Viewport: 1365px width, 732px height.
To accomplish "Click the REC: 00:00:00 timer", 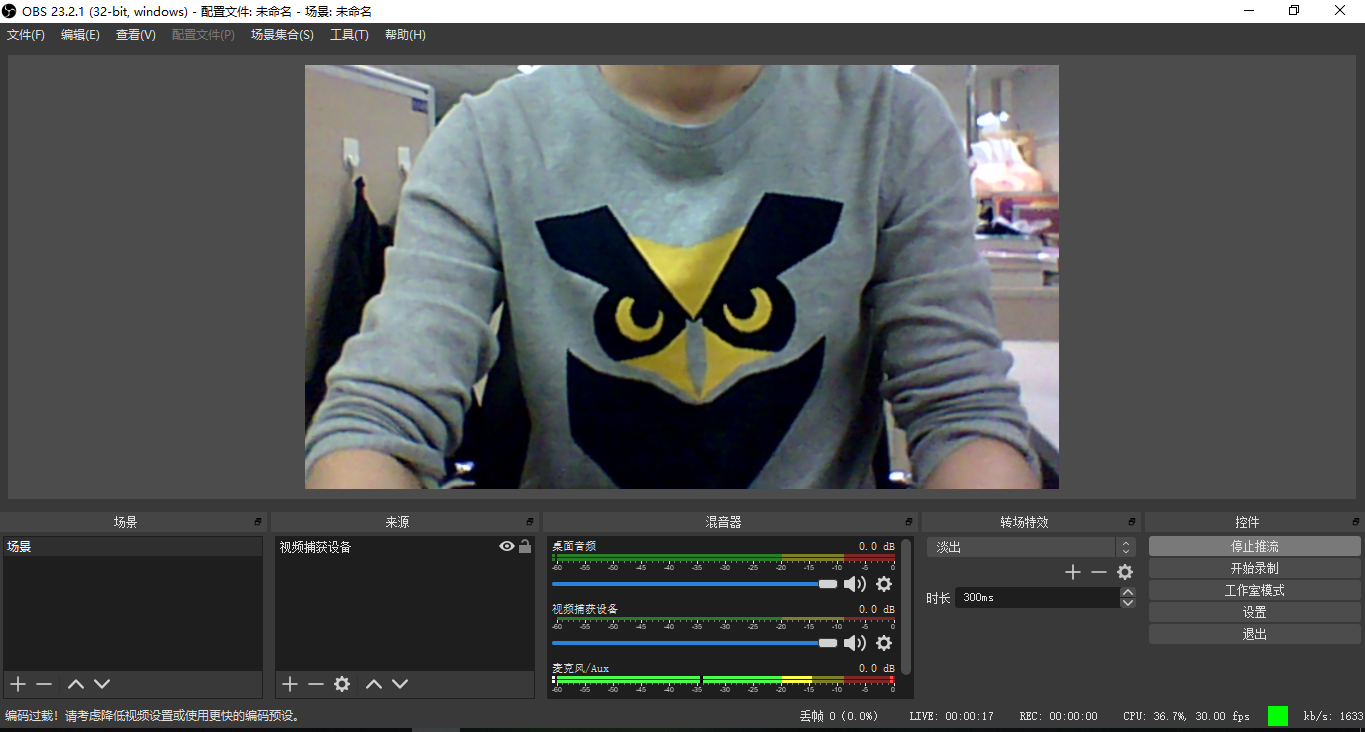I will [1058, 716].
